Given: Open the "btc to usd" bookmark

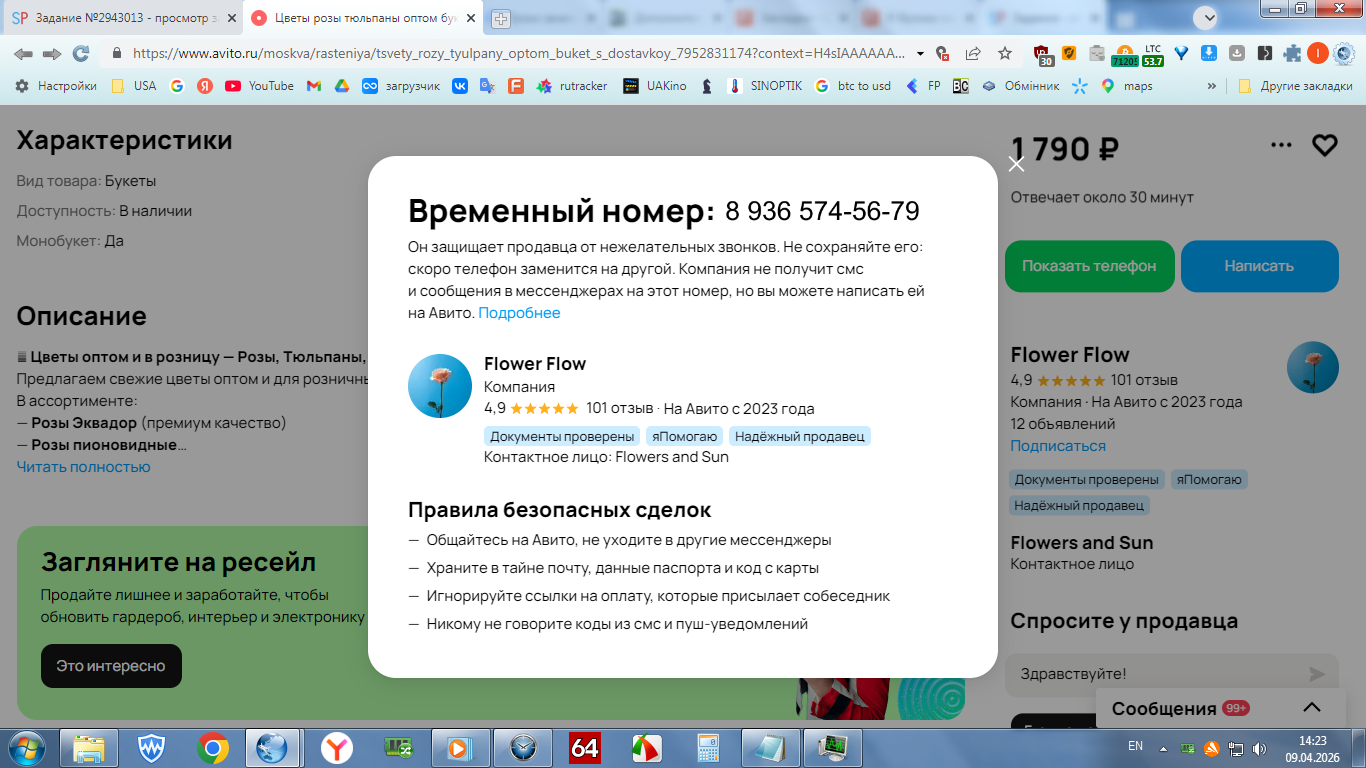Looking at the screenshot, I should [852, 86].
